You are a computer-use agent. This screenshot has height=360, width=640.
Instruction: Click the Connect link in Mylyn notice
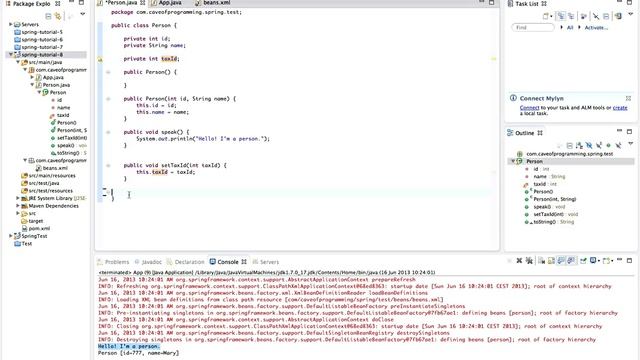pyautogui.click(x=529, y=108)
